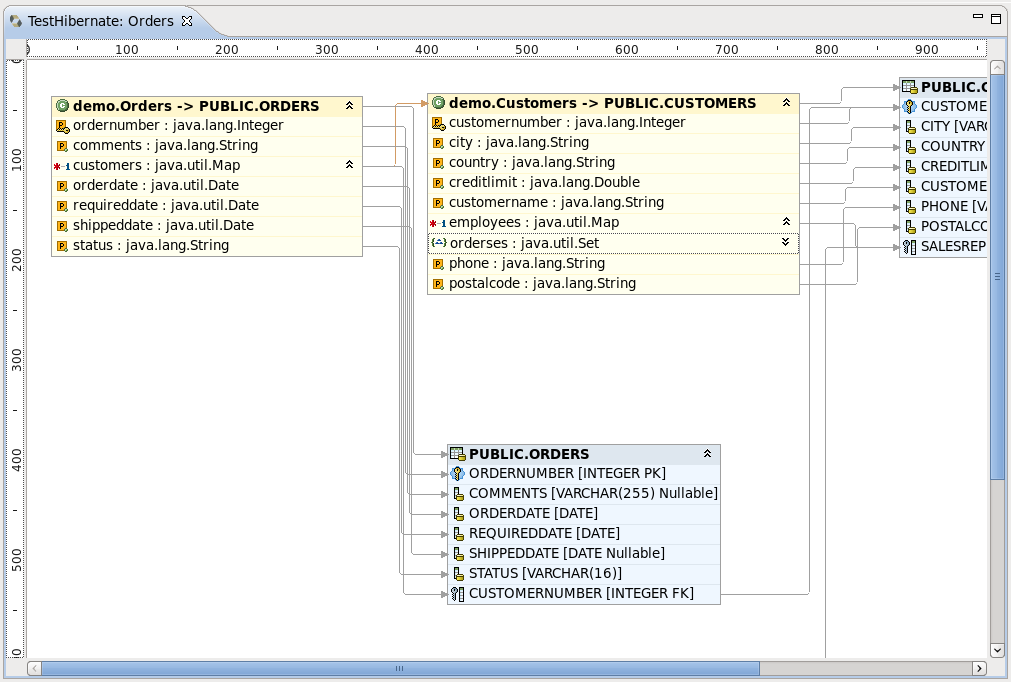This screenshot has height=682, width=1011.
Task: Click the orderses set collection icon
Action: click(x=438, y=243)
